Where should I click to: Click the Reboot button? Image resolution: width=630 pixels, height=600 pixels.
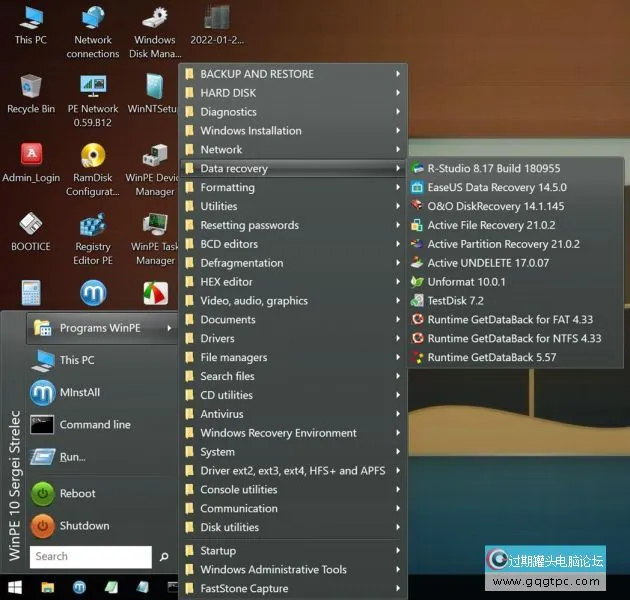pyautogui.click(x=76, y=493)
